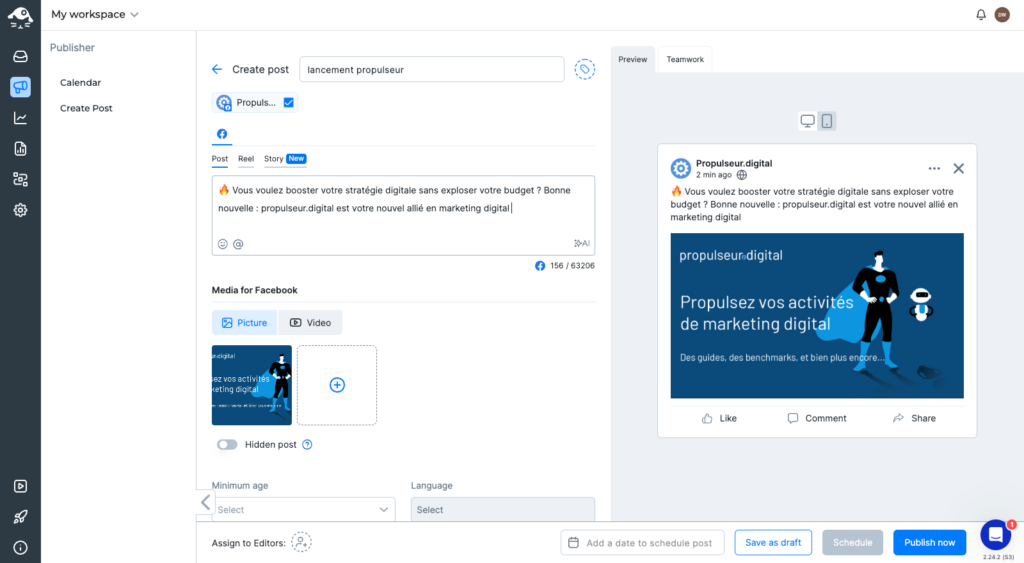Screen dimensions: 1024x563
Task: Open the Settings gear in sidebar
Action: click(20, 210)
